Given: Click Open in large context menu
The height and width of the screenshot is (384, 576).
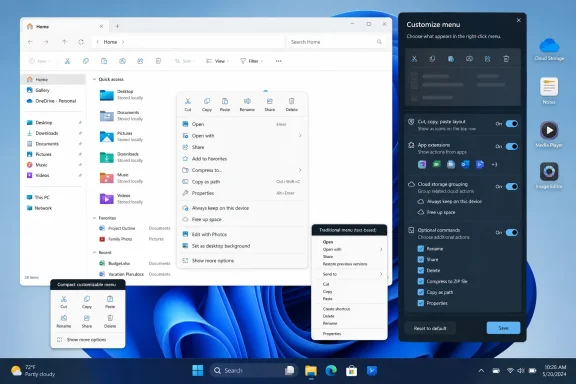Looking at the screenshot, I should [x=242, y=124].
